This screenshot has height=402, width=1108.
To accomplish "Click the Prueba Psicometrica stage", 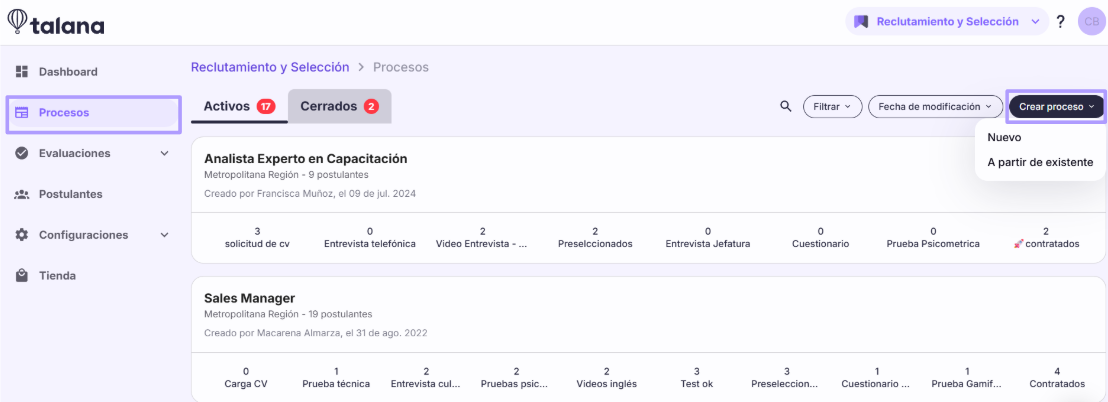I will pos(933,237).
